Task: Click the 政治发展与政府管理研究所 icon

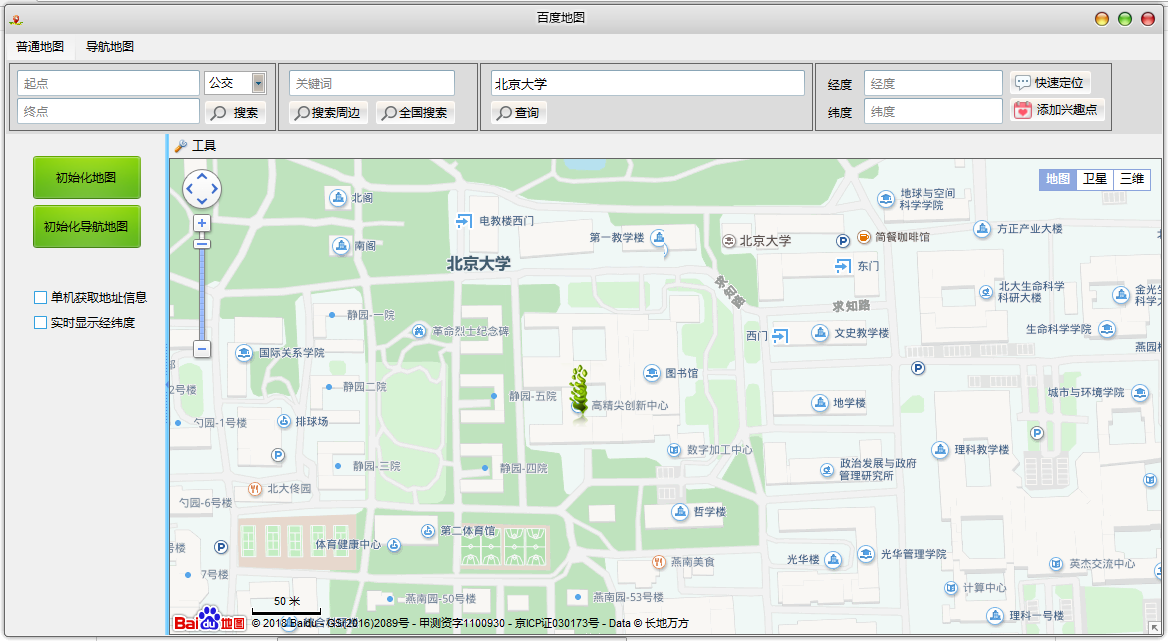Action: (x=827, y=470)
